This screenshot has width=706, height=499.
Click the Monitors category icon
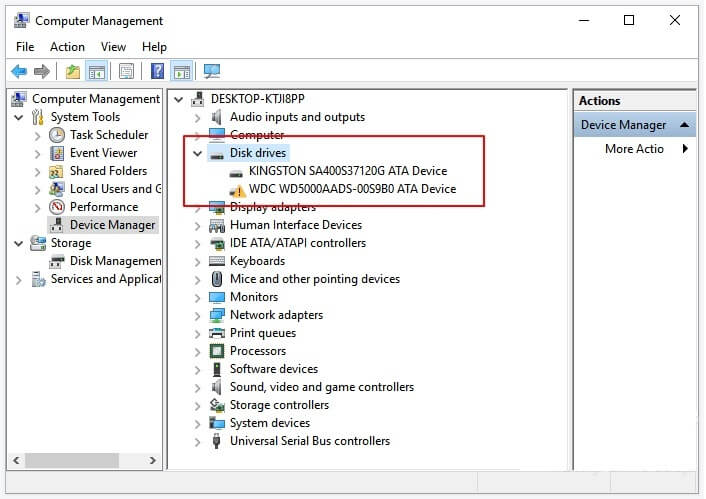click(217, 297)
